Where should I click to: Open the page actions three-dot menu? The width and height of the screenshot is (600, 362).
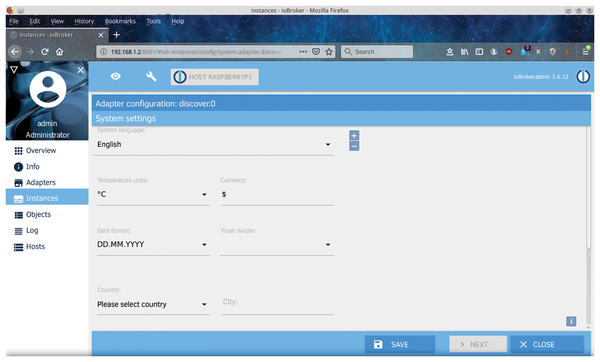coord(303,52)
